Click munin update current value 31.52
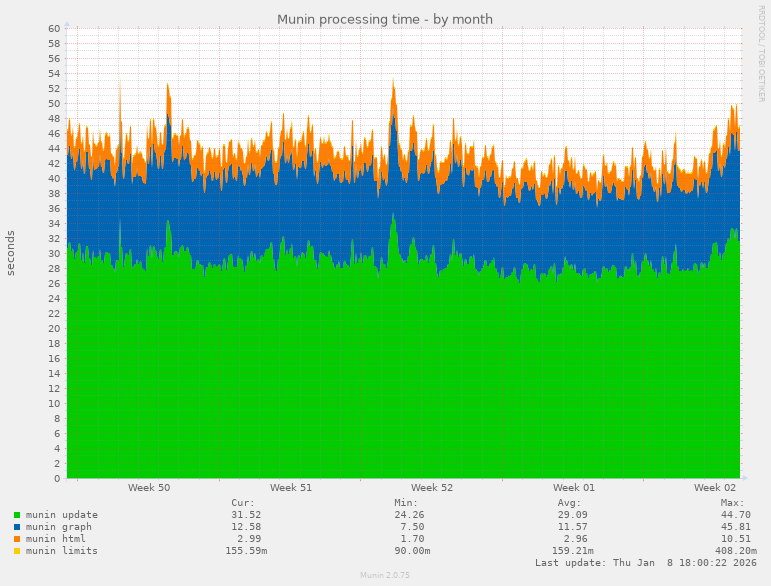The image size is (771, 586). (246, 515)
